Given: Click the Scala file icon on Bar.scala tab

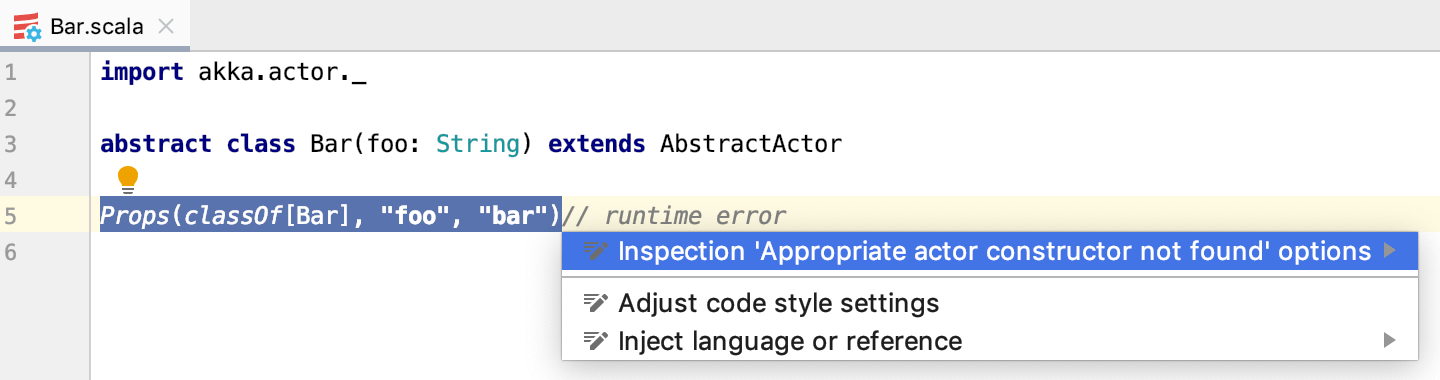Looking at the screenshot, I should coord(28,26).
